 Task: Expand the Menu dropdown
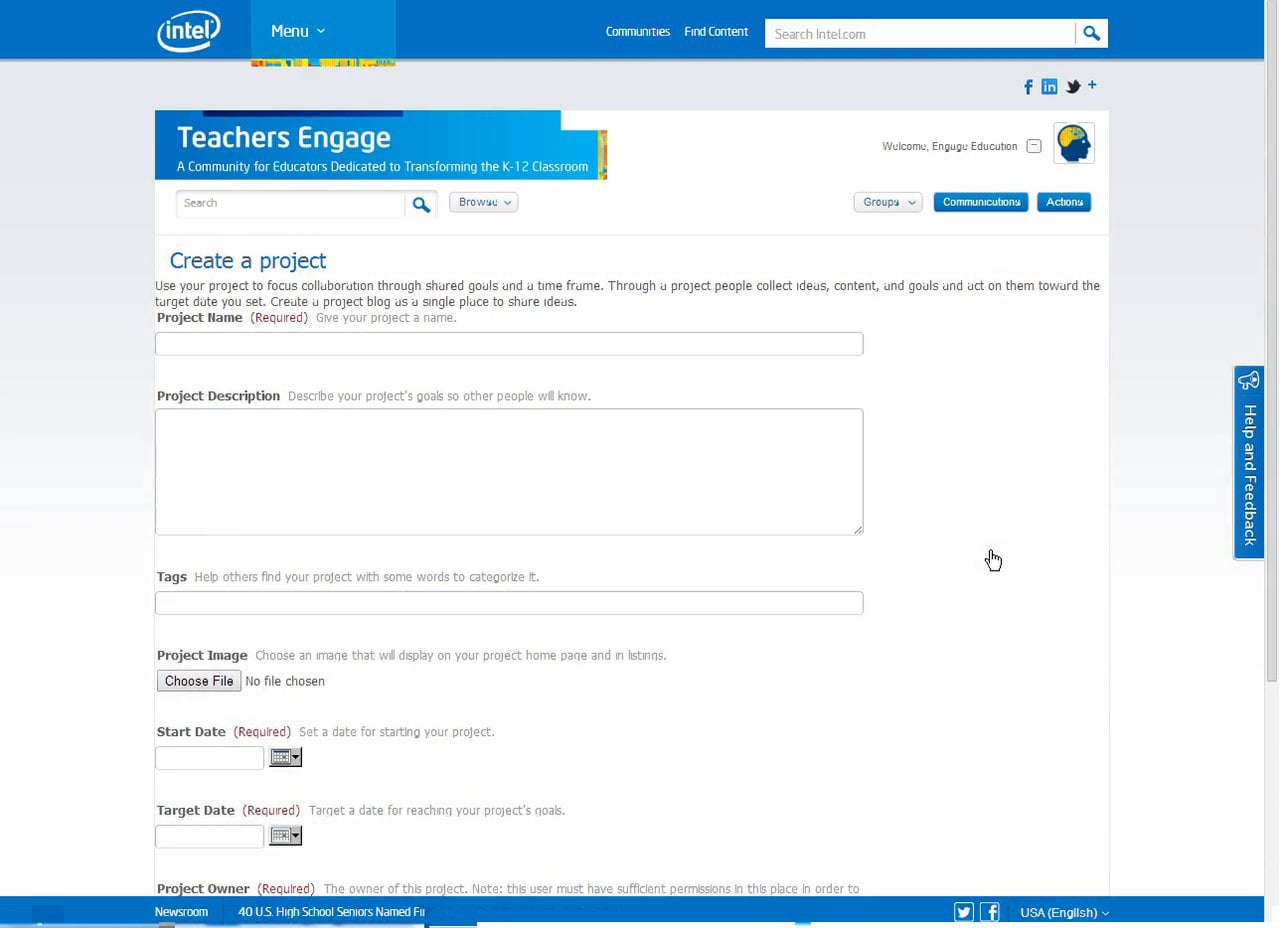pos(298,31)
